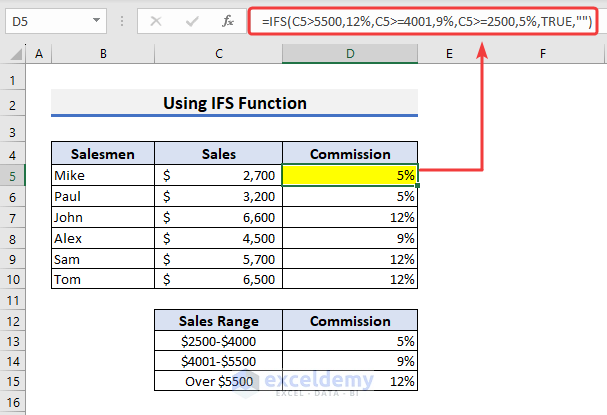Select Tom's 12% commission cell
Image resolution: width=607 pixels, height=415 pixels.
click(350, 280)
